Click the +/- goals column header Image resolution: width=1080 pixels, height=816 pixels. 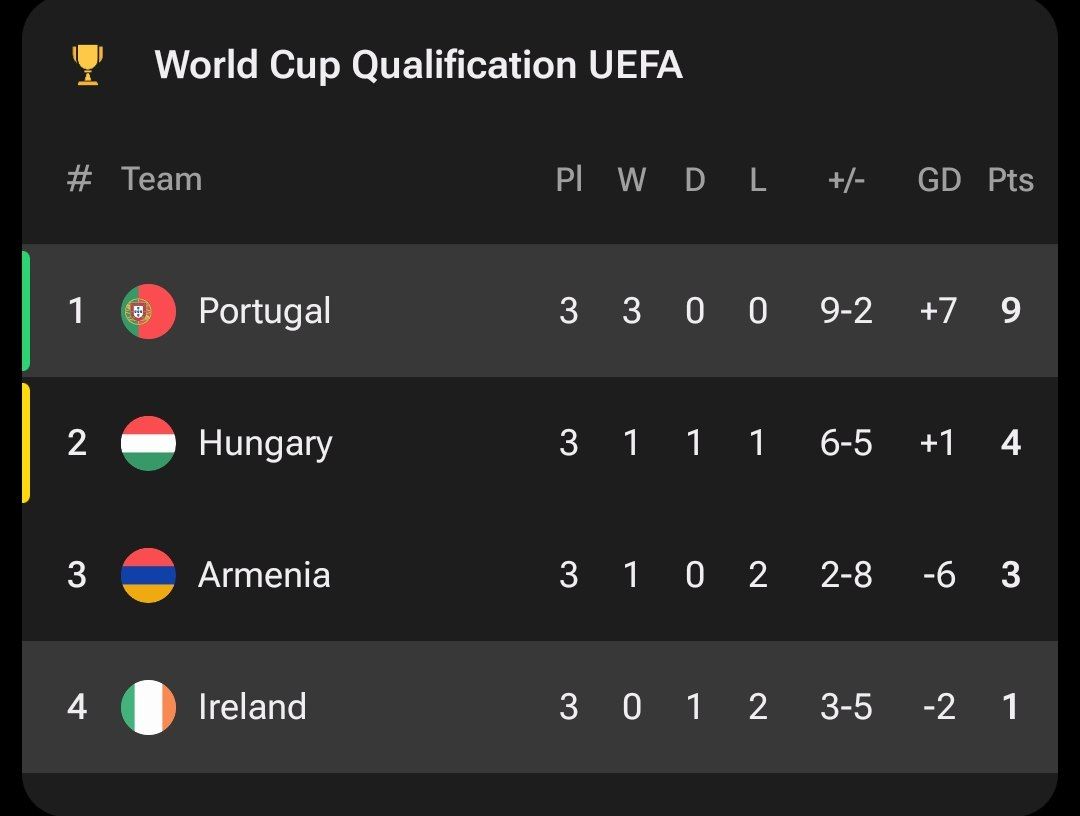[846, 180]
